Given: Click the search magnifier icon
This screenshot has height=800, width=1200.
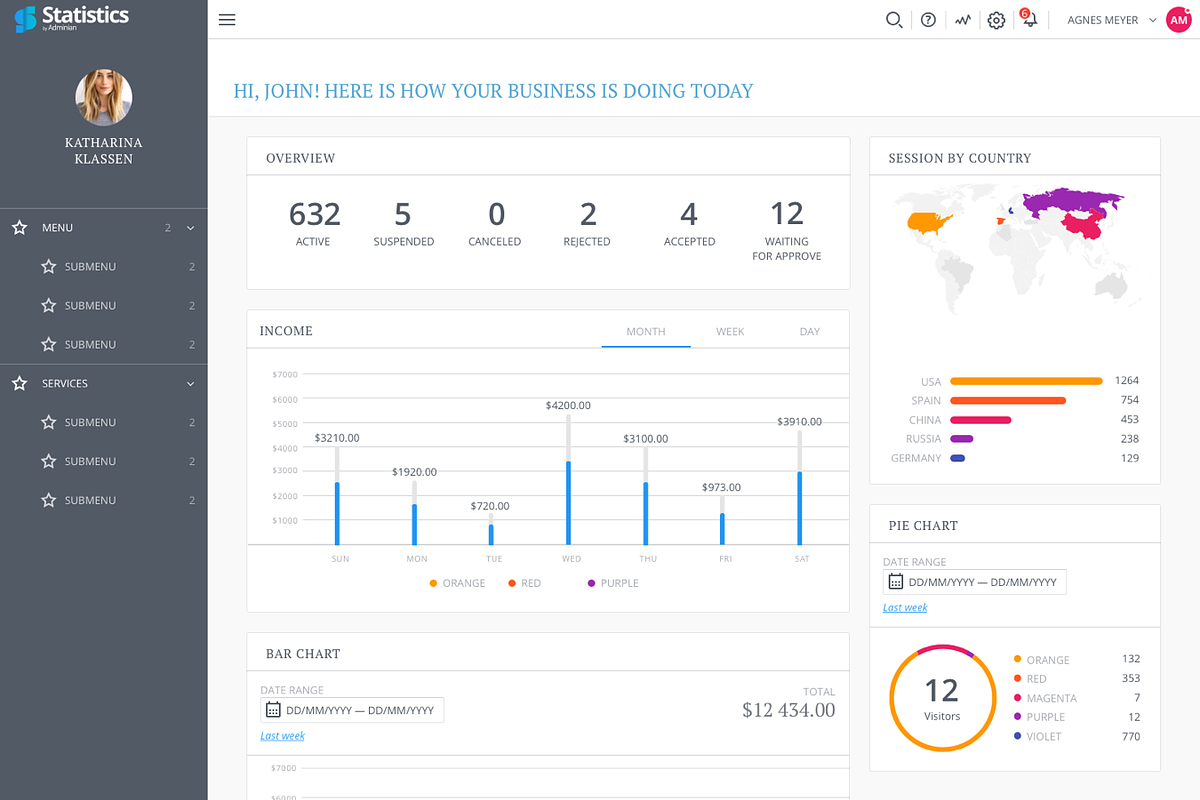Looking at the screenshot, I should click(894, 20).
